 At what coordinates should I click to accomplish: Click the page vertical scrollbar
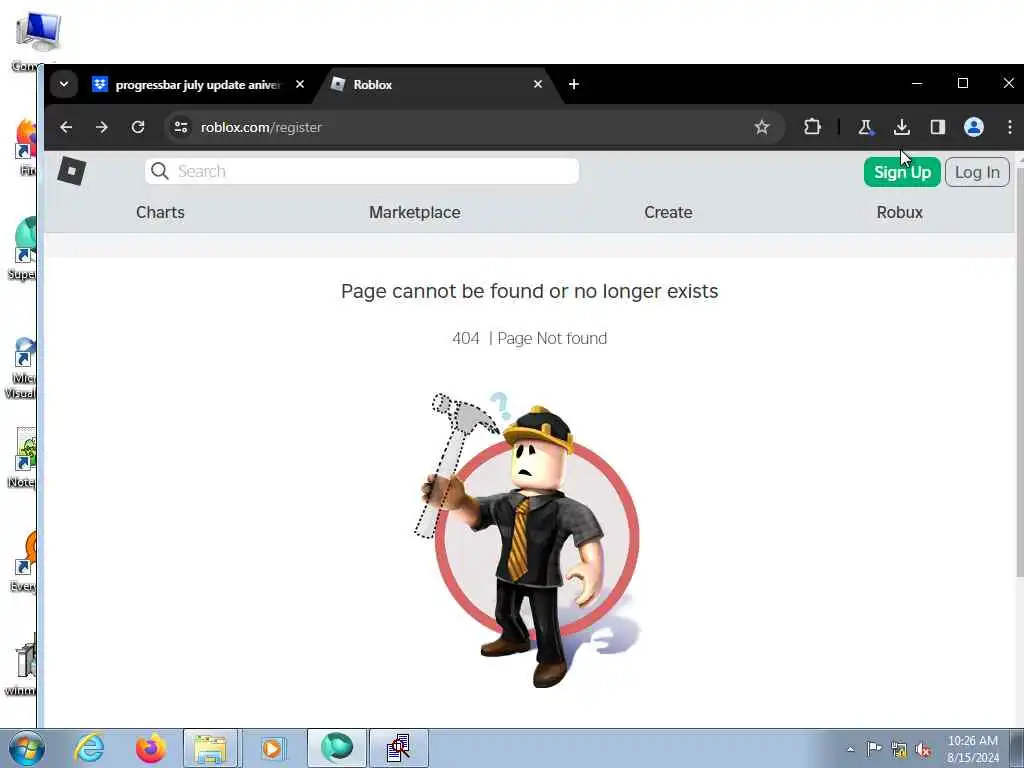coord(1019,372)
